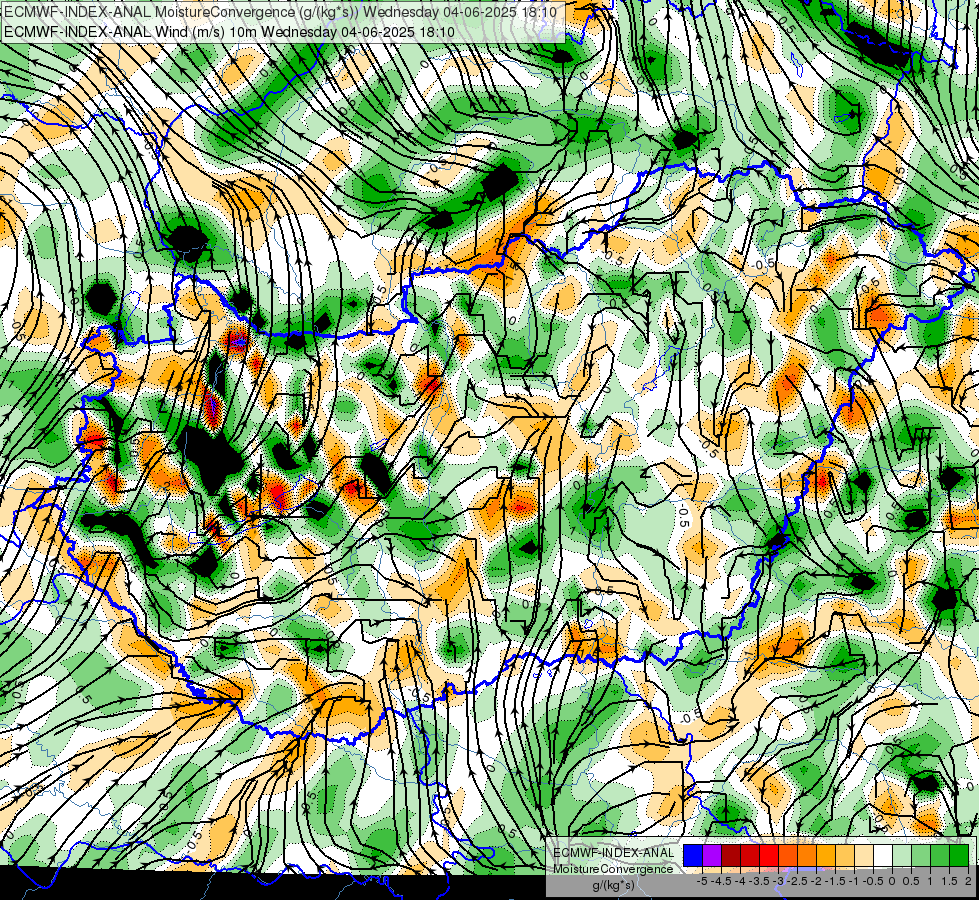Select the white legend swatch between -0.5 and 0

tap(883, 856)
